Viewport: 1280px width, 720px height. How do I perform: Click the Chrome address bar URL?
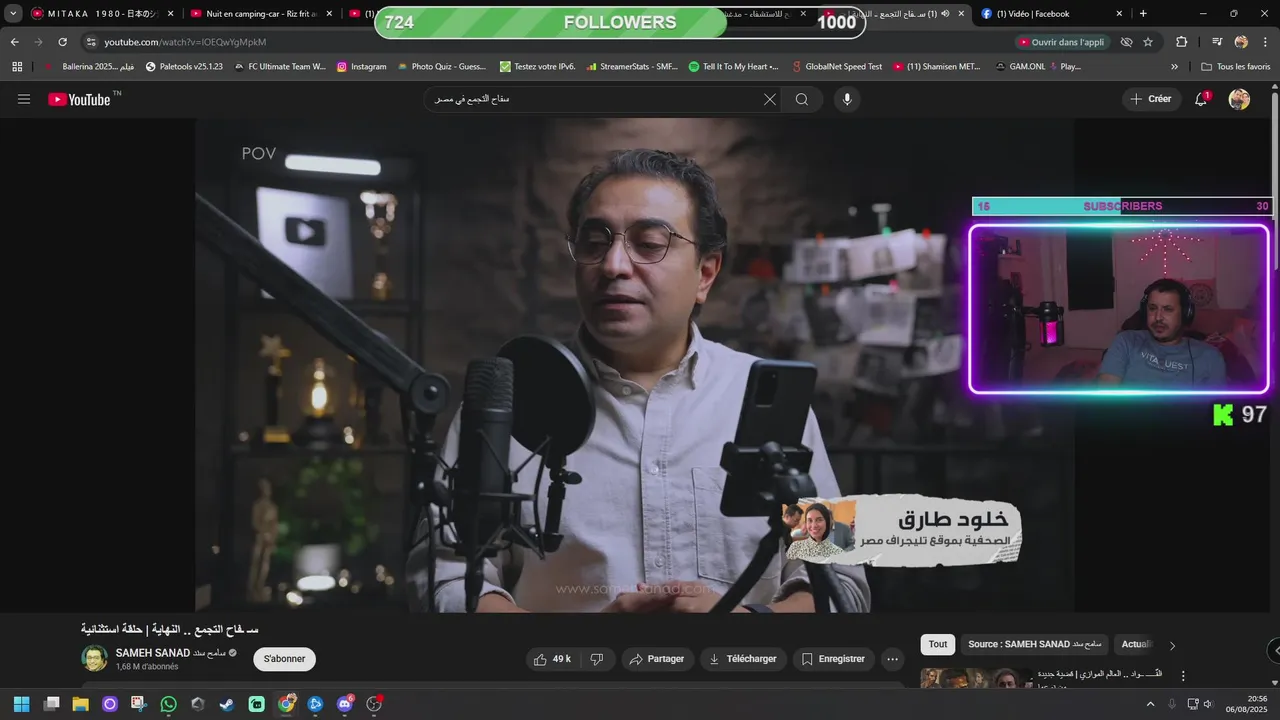pyautogui.click(x=185, y=42)
